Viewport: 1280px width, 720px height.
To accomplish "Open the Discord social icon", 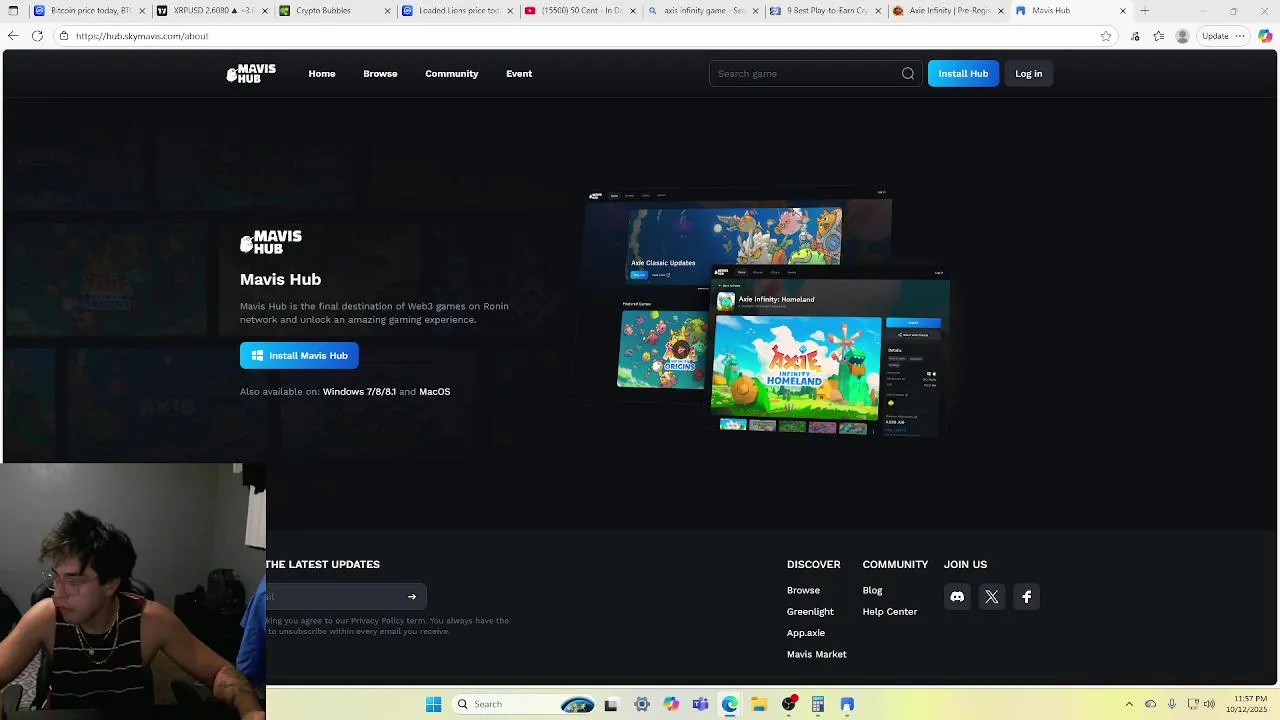I will tap(957, 597).
